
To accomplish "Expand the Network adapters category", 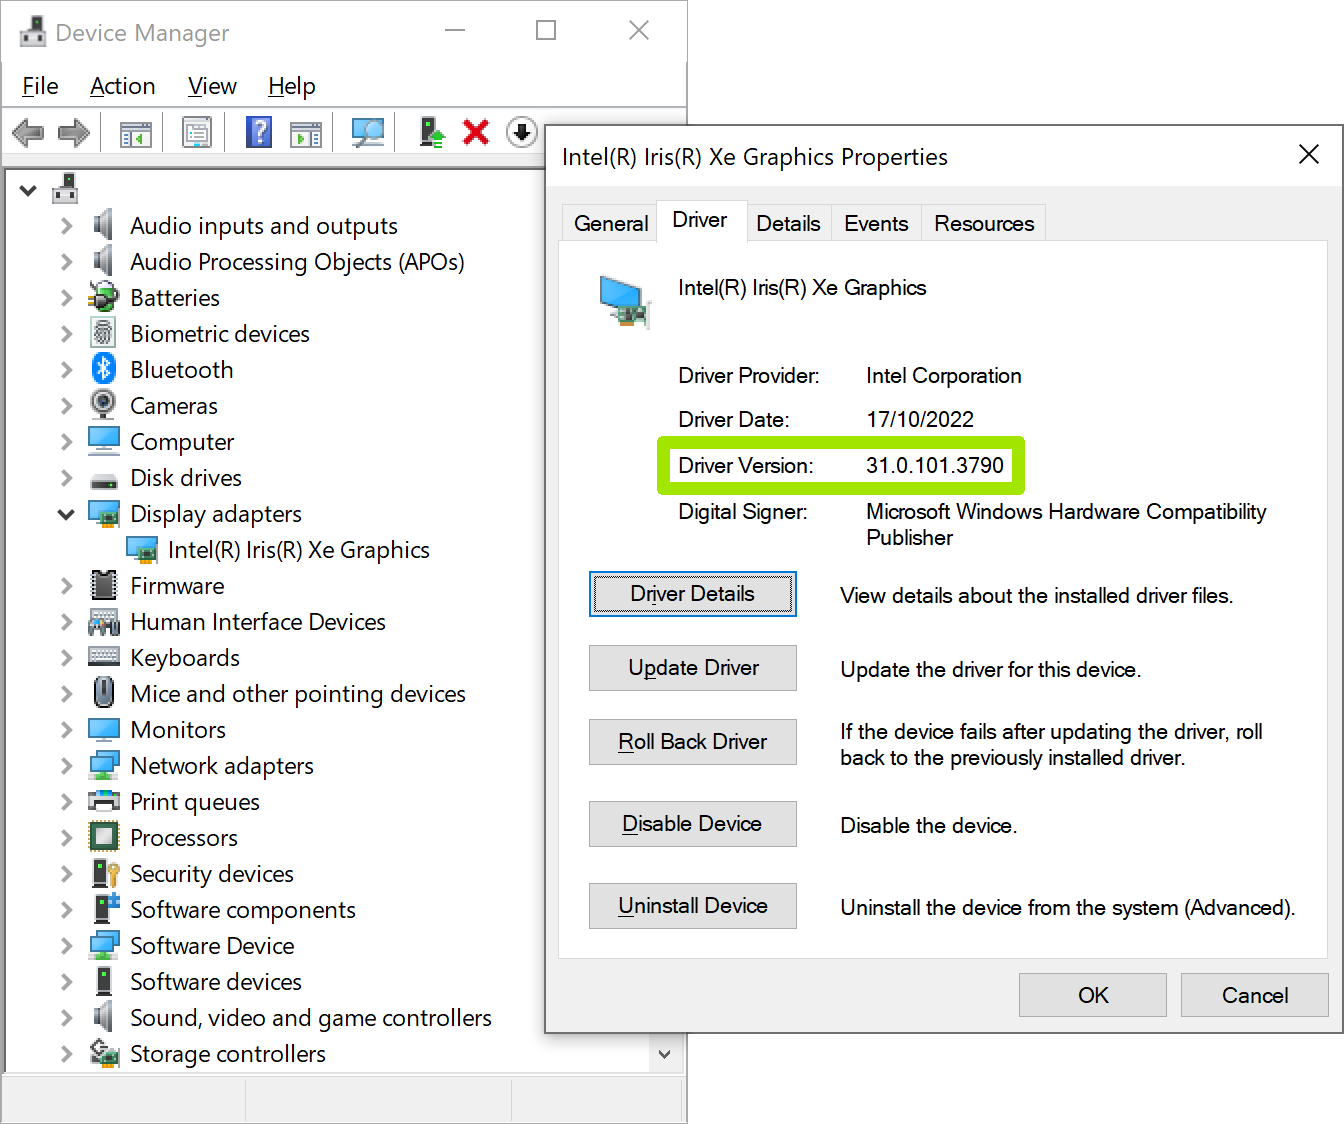I will tap(66, 766).
